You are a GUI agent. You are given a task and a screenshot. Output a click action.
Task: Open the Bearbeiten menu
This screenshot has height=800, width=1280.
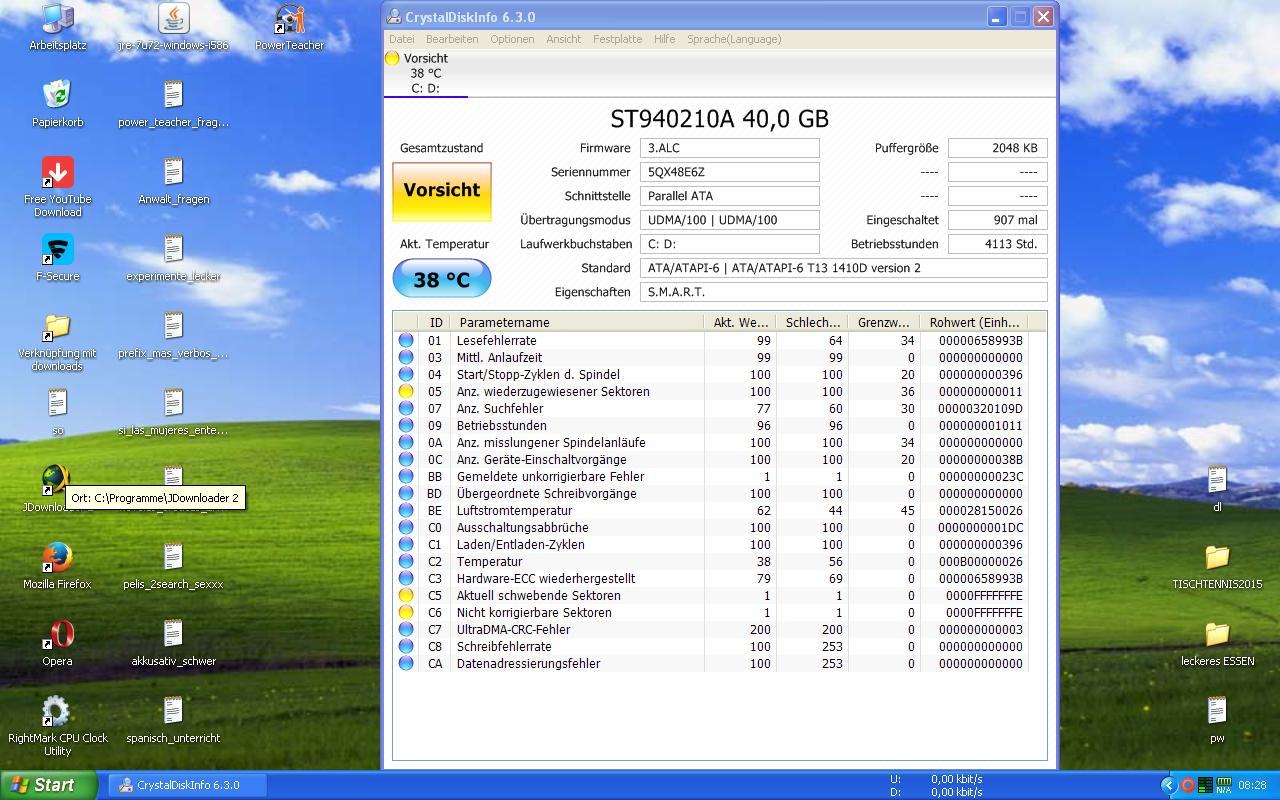click(x=452, y=39)
